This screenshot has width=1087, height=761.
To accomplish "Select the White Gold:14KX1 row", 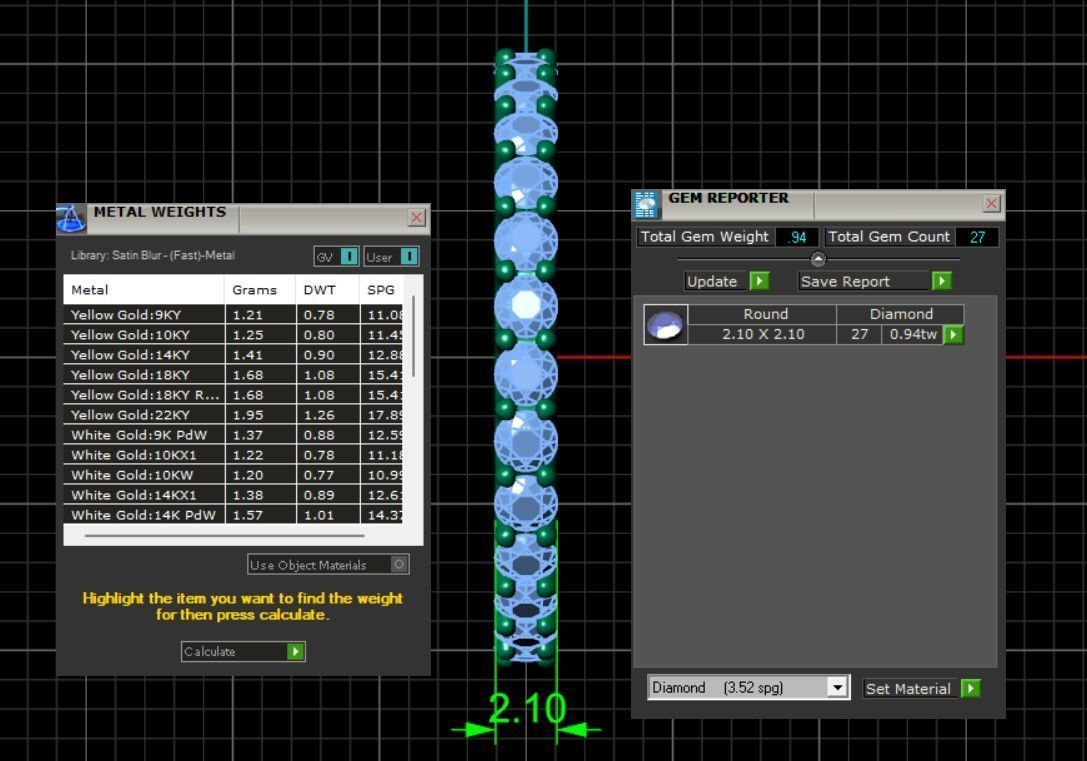I will [234, 496].
